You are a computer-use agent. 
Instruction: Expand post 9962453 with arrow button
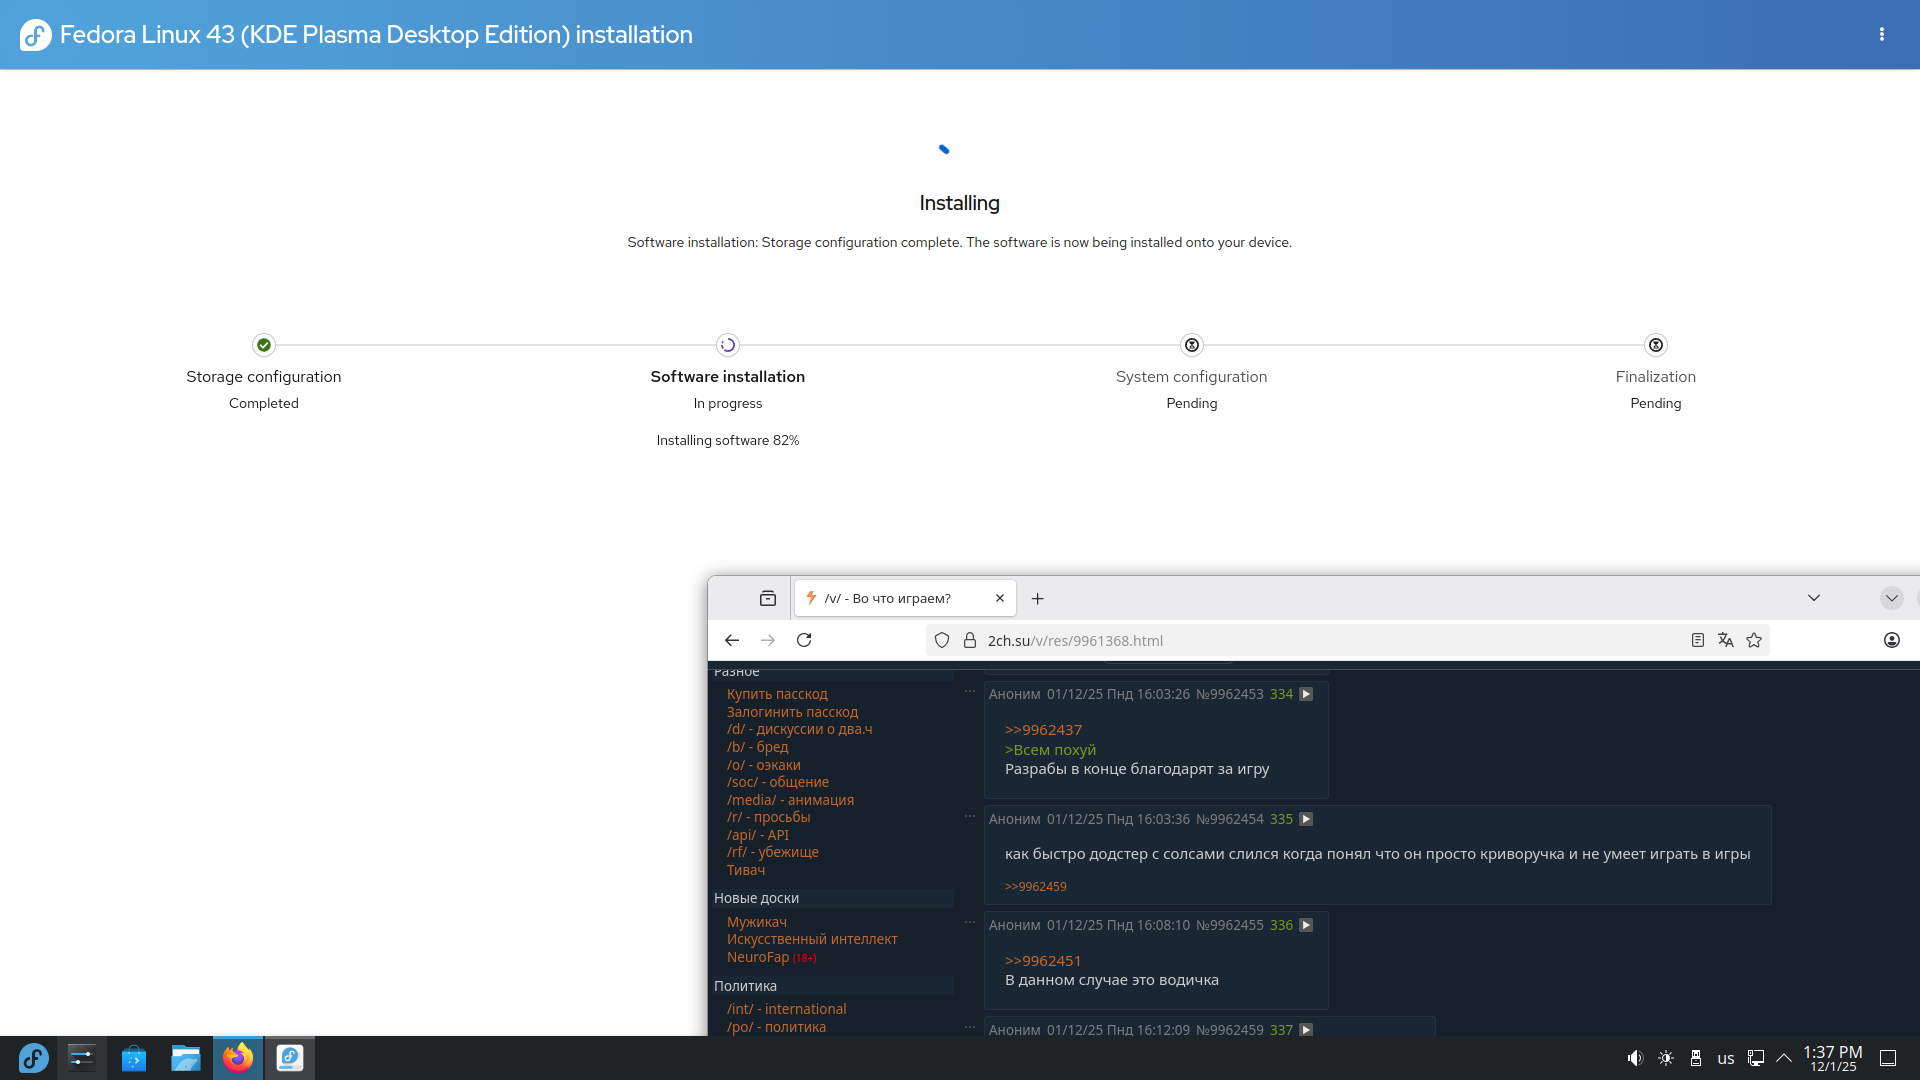tap(1306, 694)
